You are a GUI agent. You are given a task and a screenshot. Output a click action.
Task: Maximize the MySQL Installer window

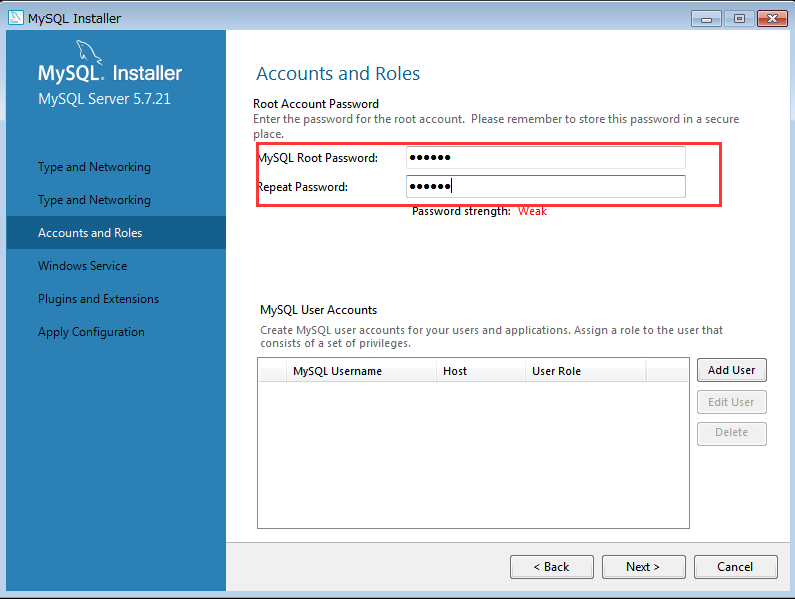click(739, 18)
